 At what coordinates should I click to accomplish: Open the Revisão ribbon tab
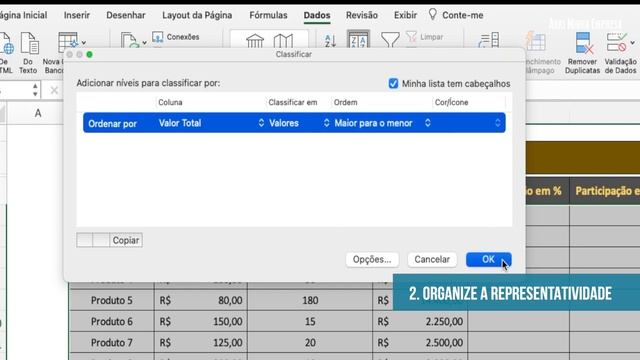362,15
